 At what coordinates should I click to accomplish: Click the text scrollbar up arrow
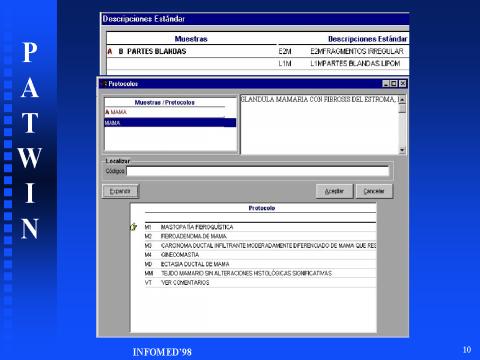click(402, 99)
